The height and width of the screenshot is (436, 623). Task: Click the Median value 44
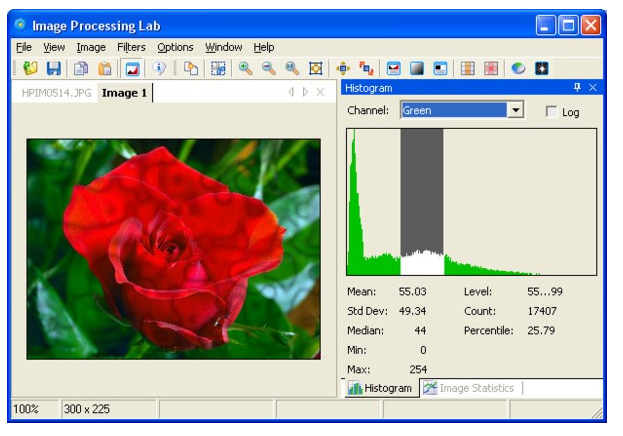420,330
